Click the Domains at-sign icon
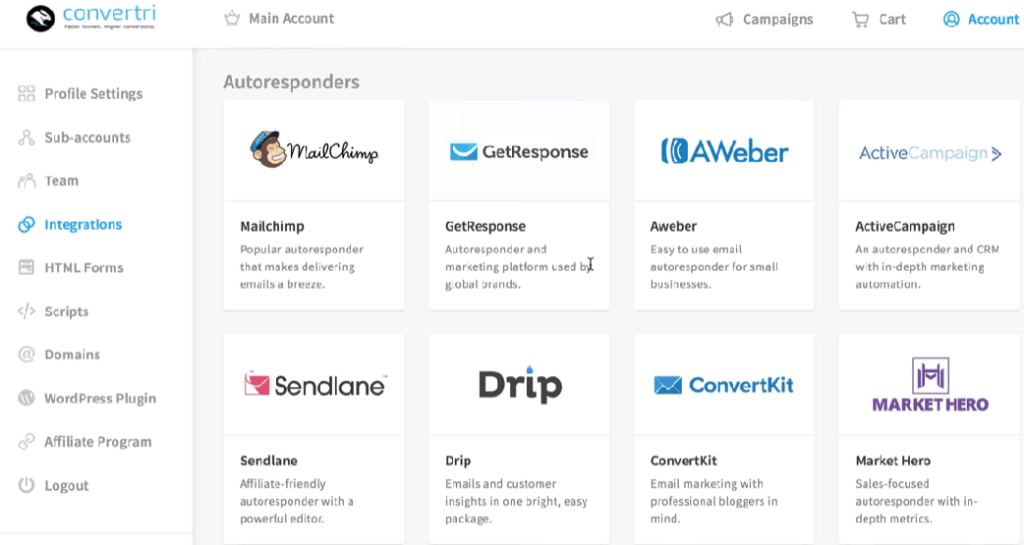This screenshot has height=545, width=1024. click(27, 355)
